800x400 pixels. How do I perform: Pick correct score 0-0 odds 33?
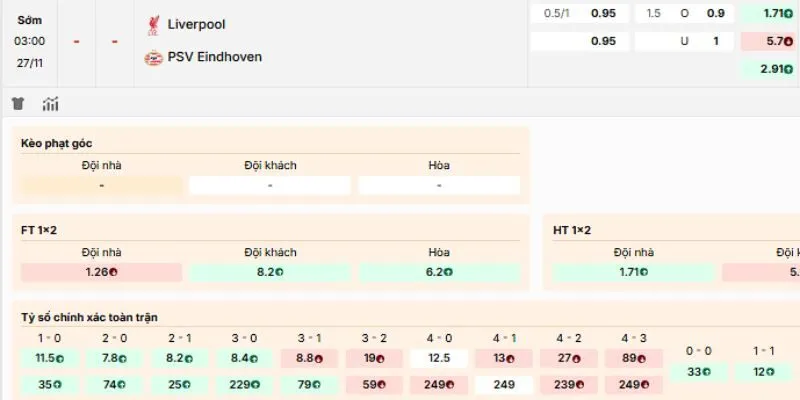[699, 371]
